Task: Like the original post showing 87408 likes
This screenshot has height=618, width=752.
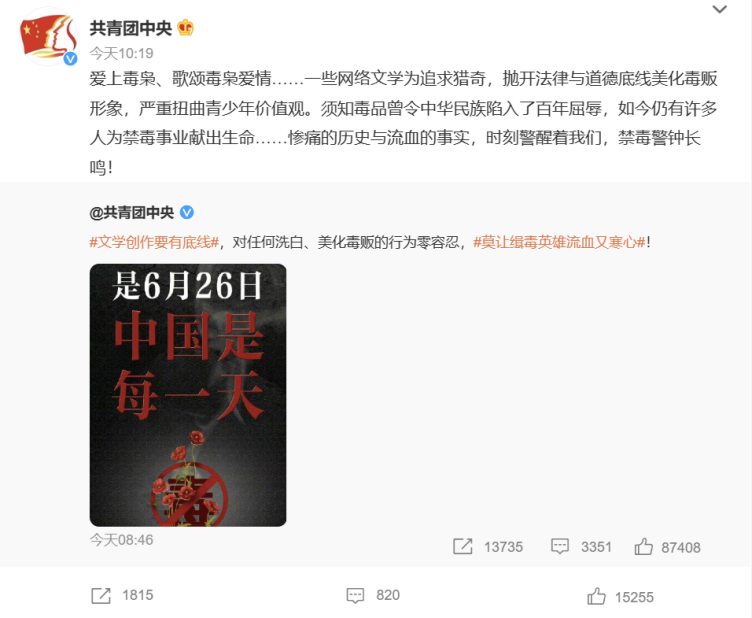Action: pyautogui.click(x=644, y=547)
